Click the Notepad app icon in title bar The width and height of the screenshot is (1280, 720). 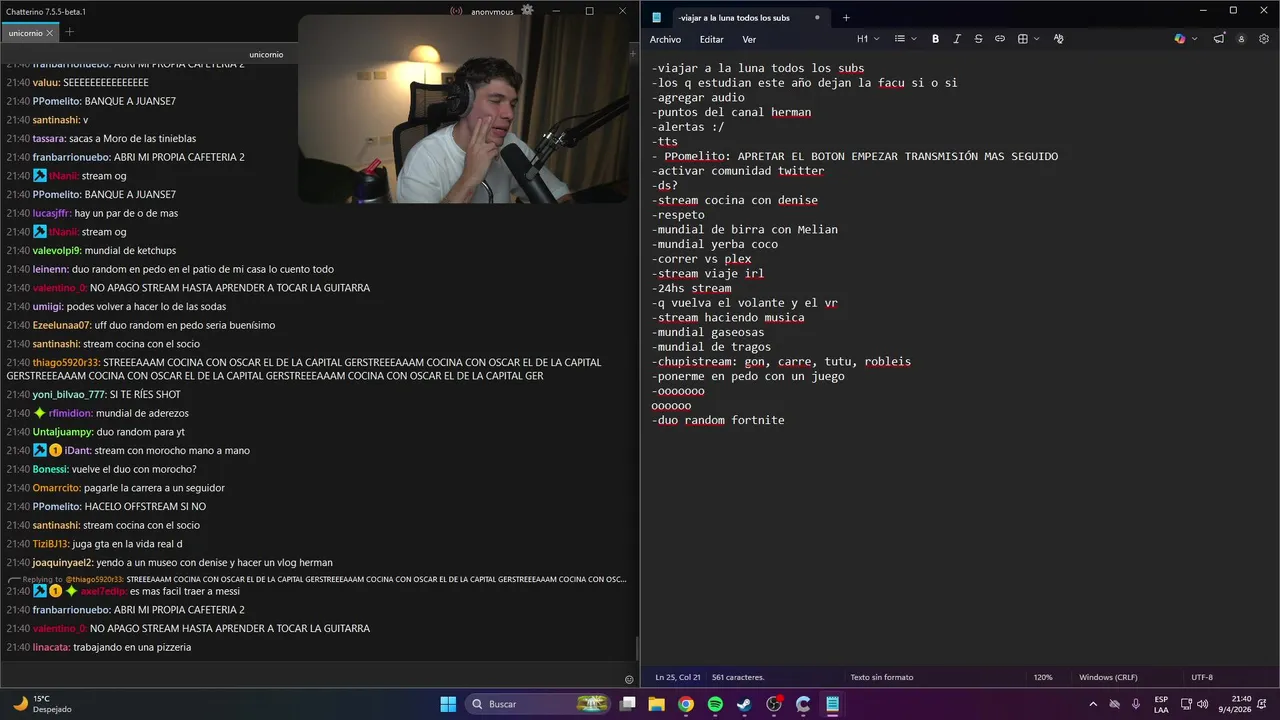click(x=656, y=17)
